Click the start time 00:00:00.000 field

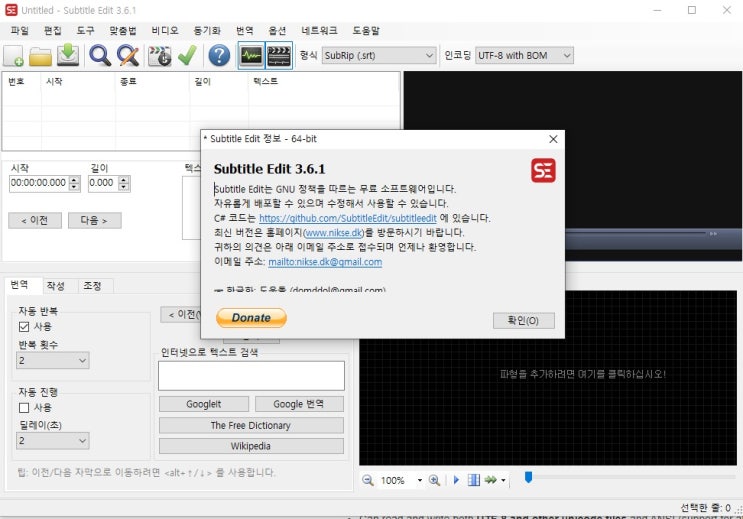(x=39, y=183)
